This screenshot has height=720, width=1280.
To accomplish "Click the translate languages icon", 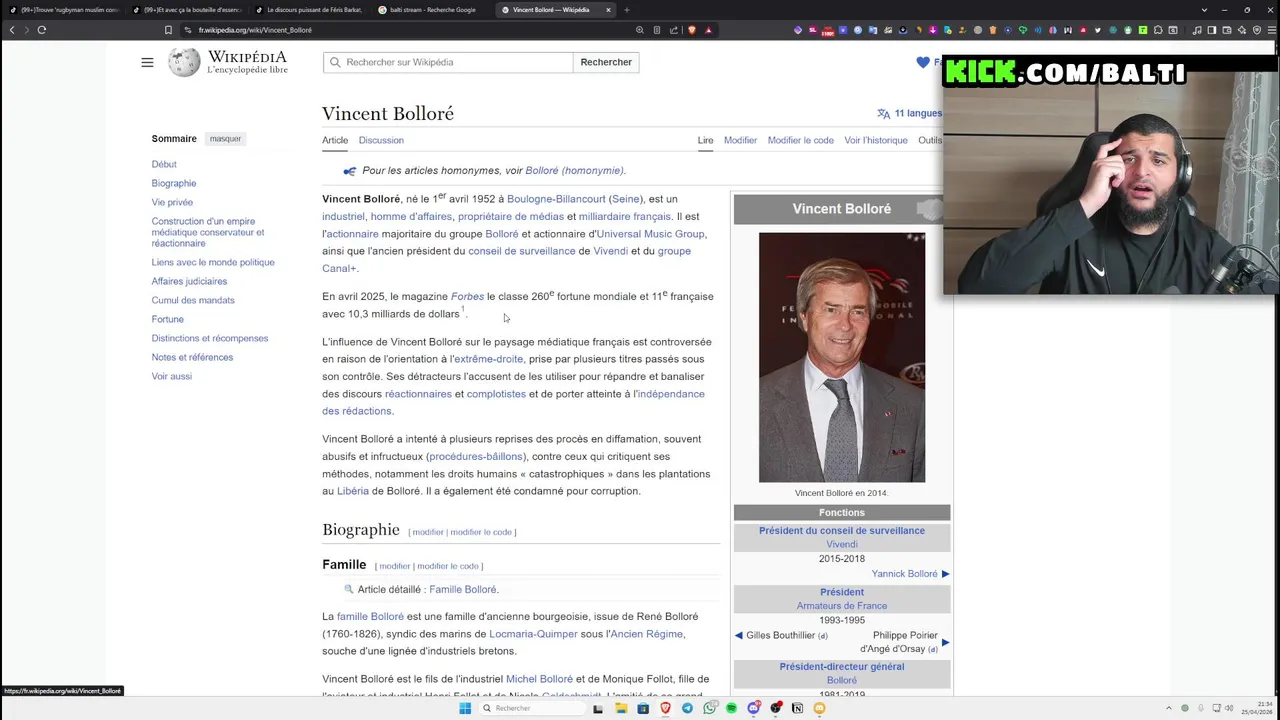I will tap(883, 113).
